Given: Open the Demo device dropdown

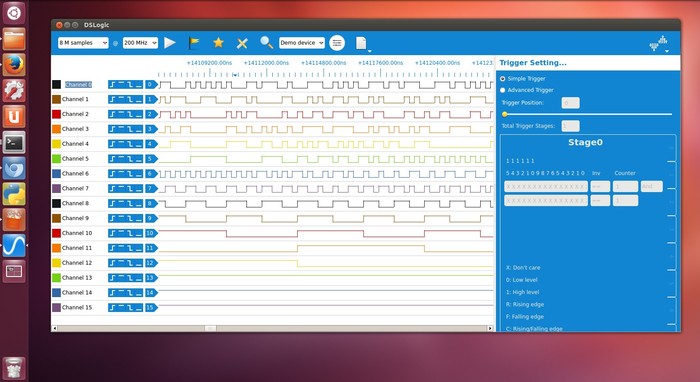Looking at the screenshot, I should pyautogui.click(x=302, y=43).
